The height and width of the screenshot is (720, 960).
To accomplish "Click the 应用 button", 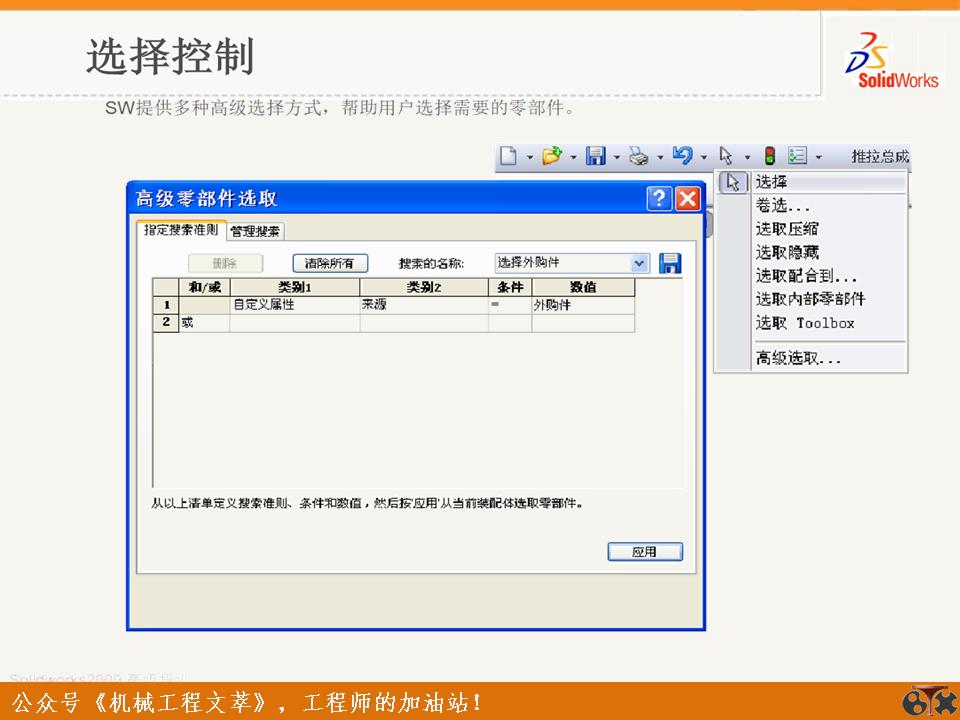I will [644, 551].
